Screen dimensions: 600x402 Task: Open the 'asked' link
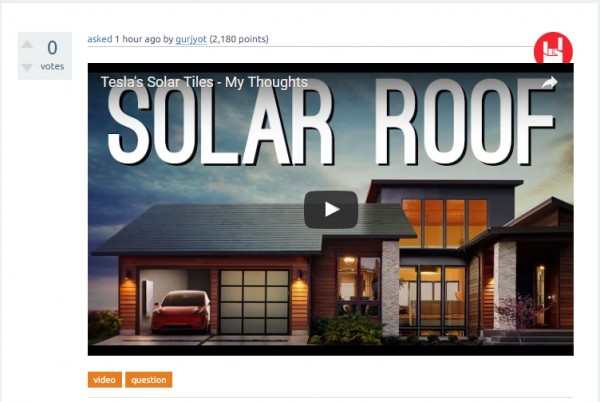point(99,39)
